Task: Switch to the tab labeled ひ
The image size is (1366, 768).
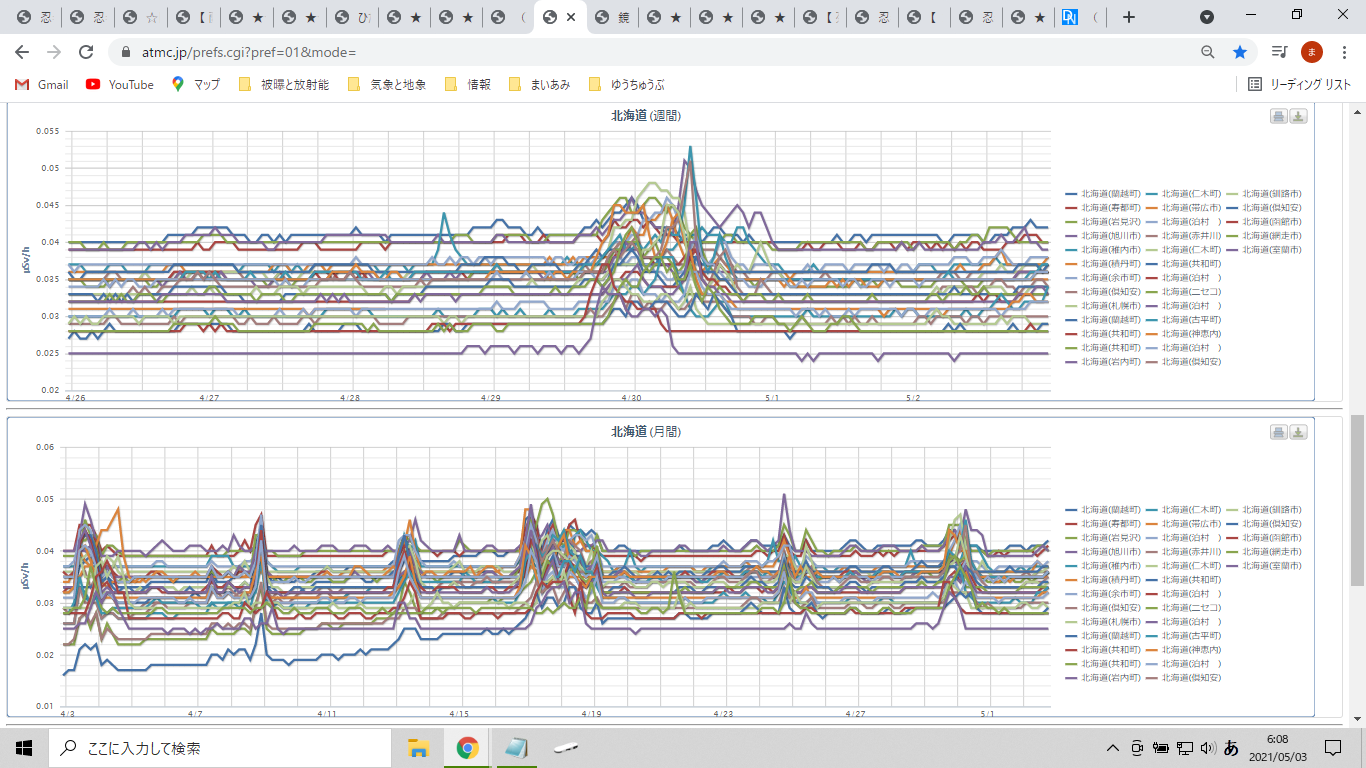Action: [352, 17]
